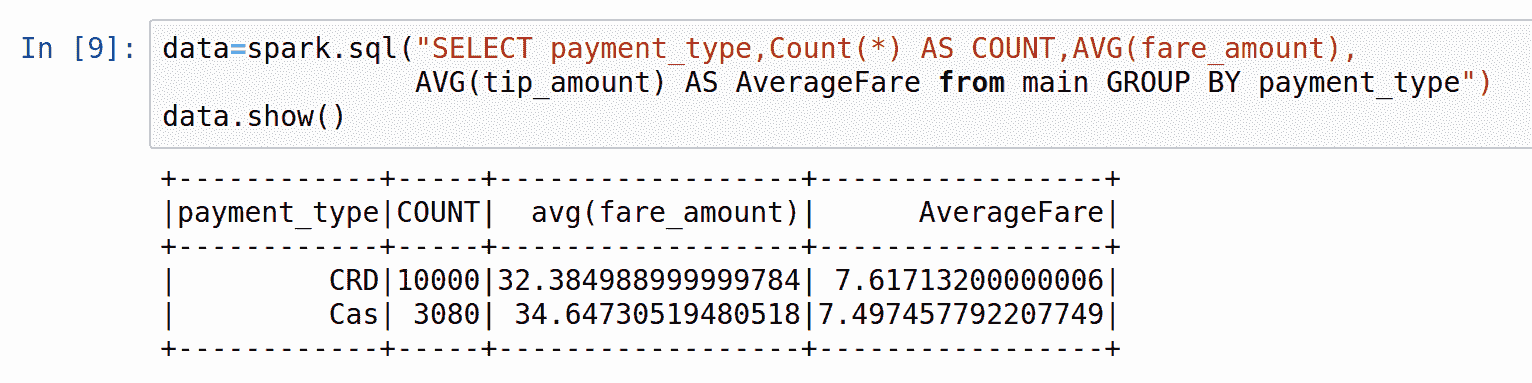Click inside the spark.sql code cell
The image size is (1532, 383).
(840, 83)
